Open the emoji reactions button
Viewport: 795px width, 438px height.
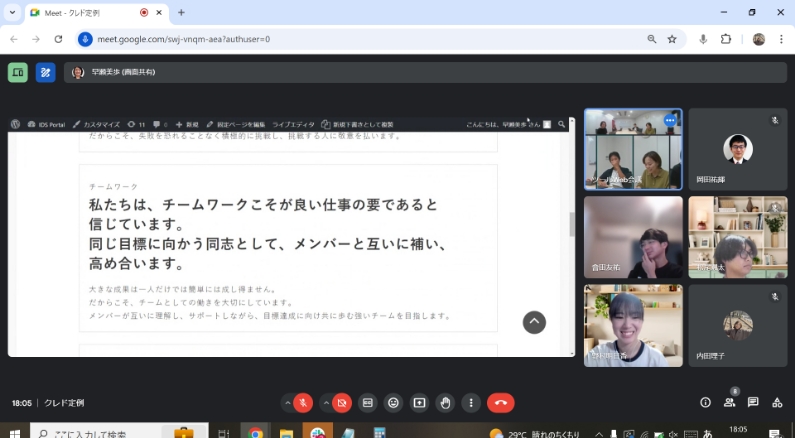pyautogui.click(x=393, y=403)
